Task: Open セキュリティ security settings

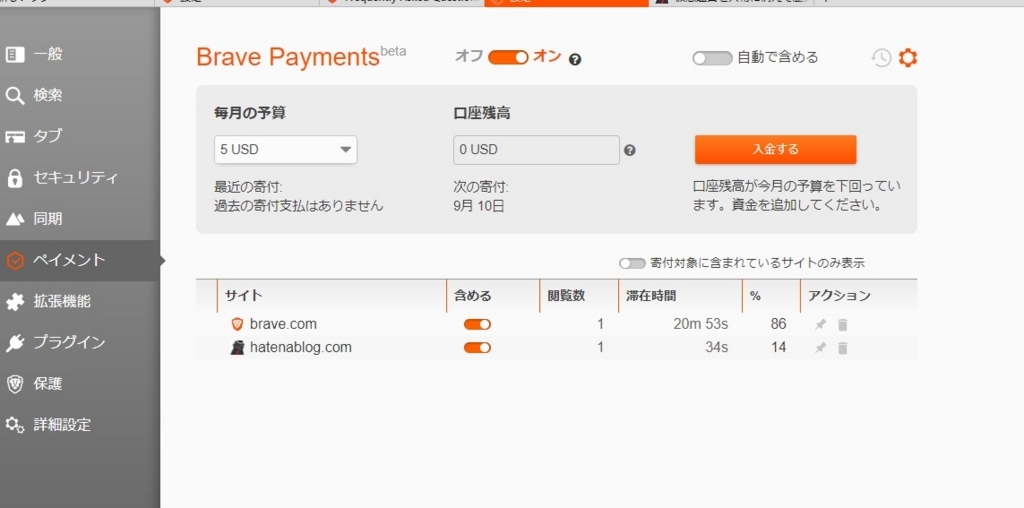Action: click(80, 178)
